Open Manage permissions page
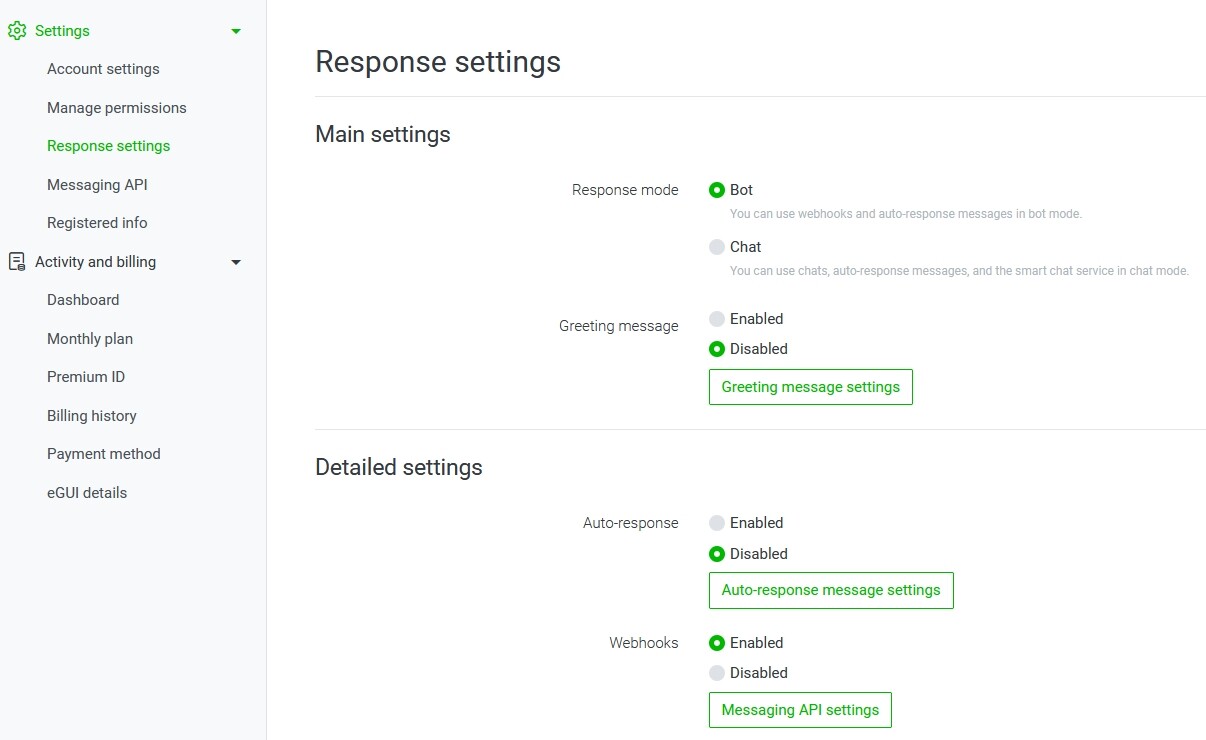This screenshot has width=1206, height=740. click(116, 108)
